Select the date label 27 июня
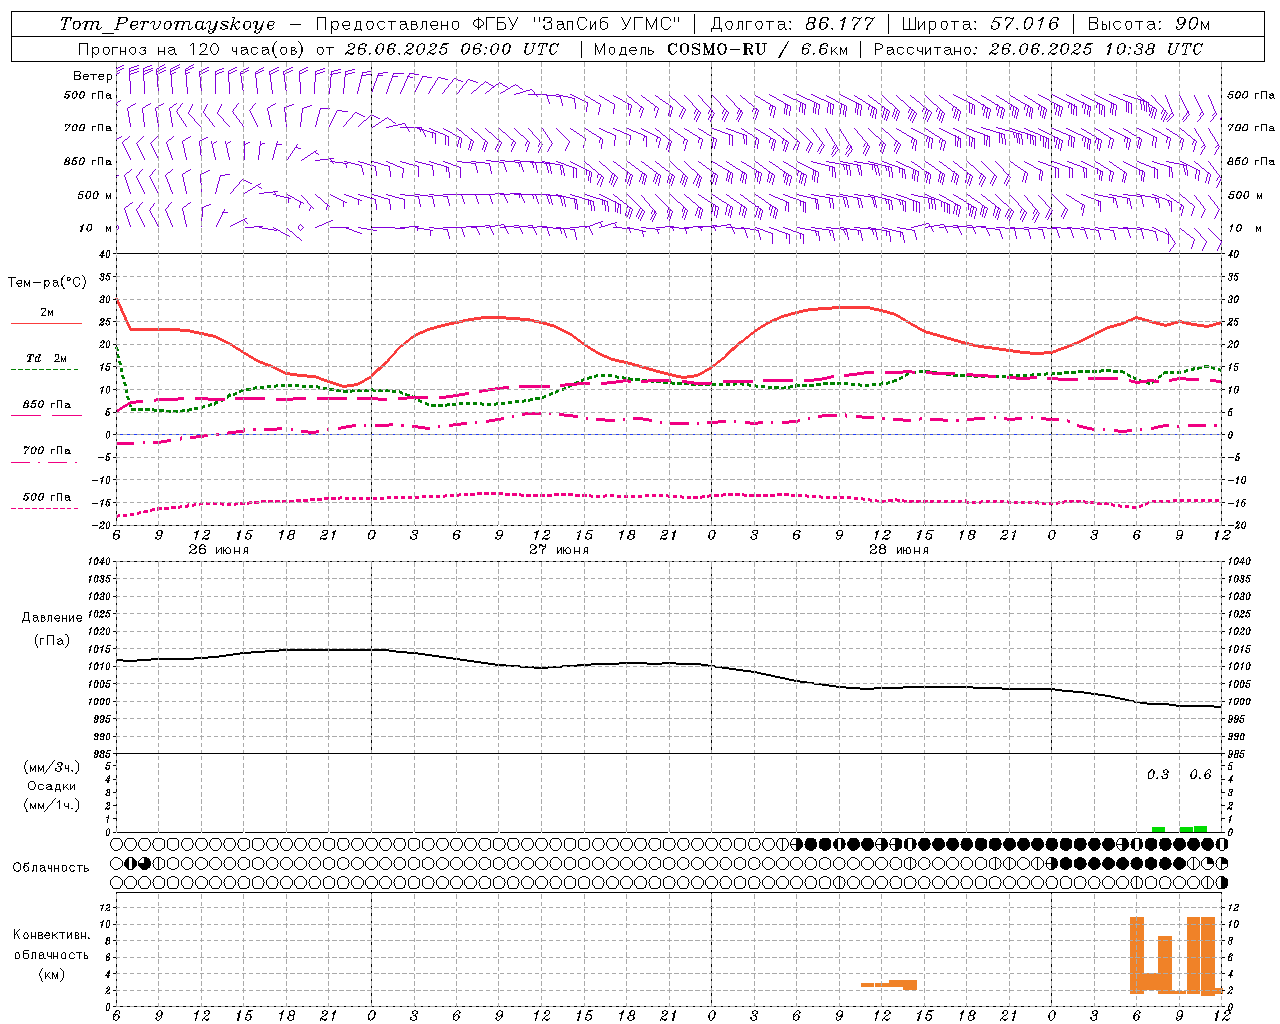The height and width of the screenshot is (1024, 1280). tap(559, 550)
